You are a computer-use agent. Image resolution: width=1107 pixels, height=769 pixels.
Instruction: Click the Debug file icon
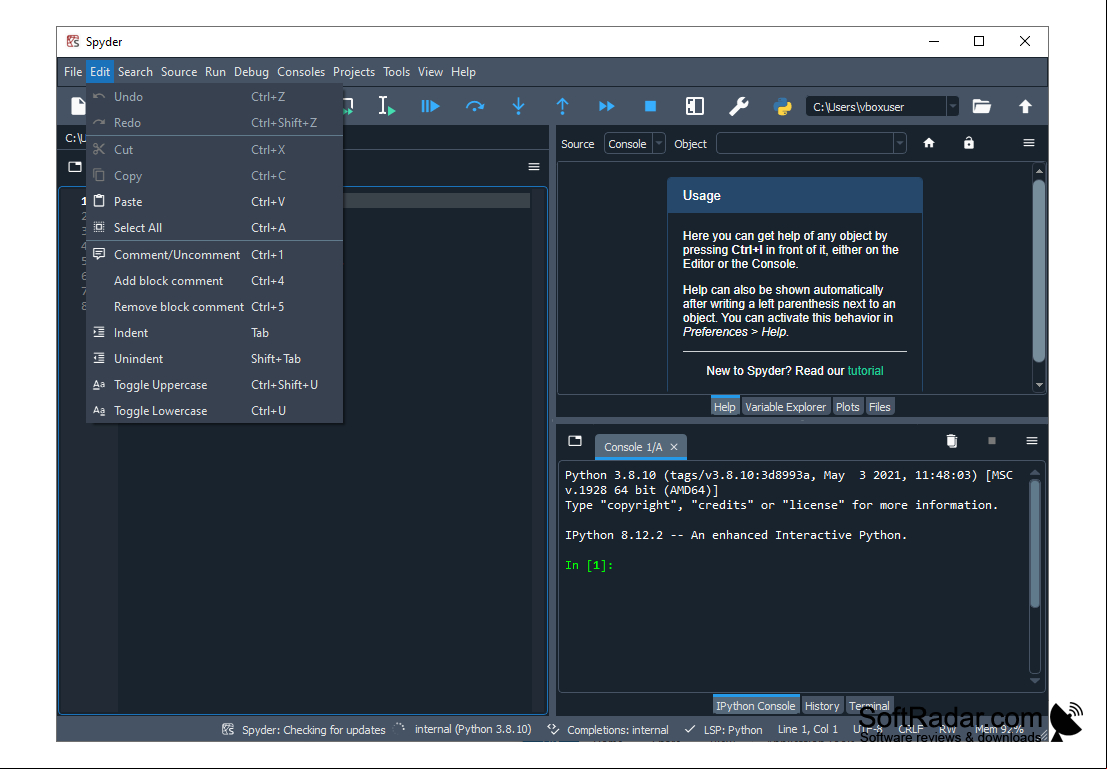[x=430, y=106]
